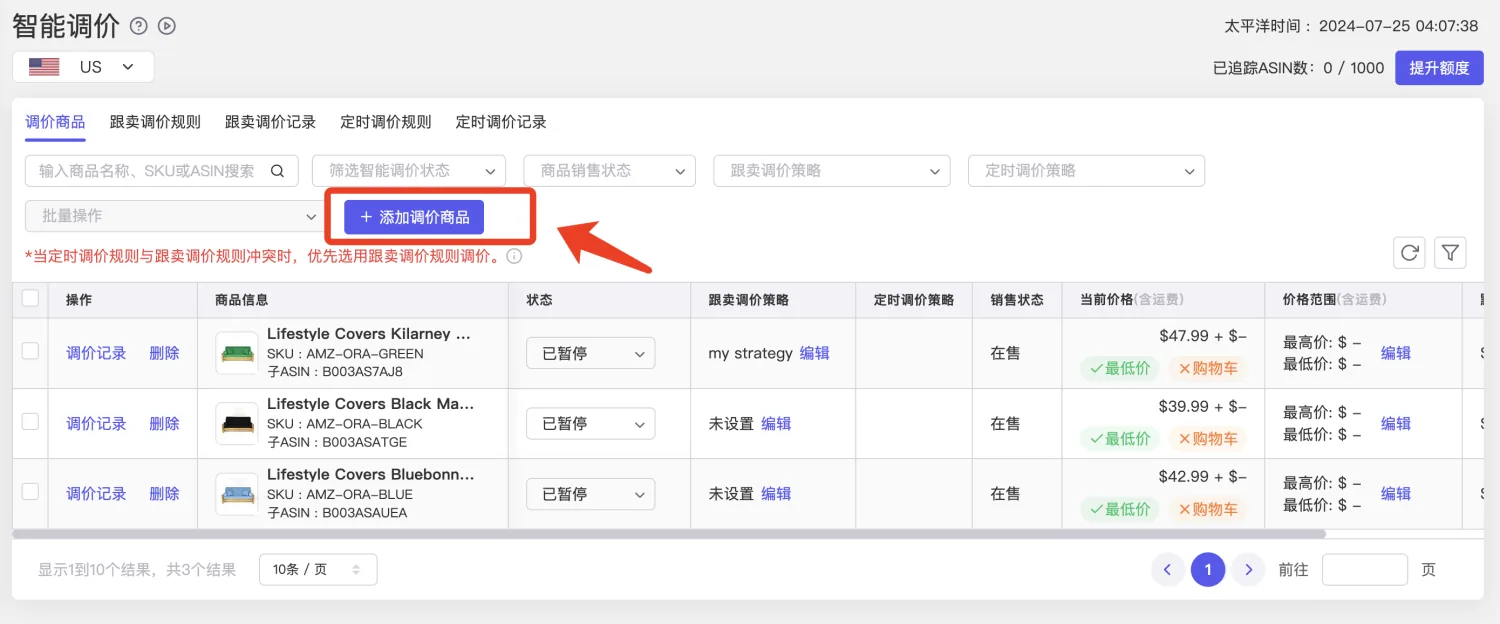Click the 提升额度 button
This screenshot has width=1500, height=624.
(1439, 68)
